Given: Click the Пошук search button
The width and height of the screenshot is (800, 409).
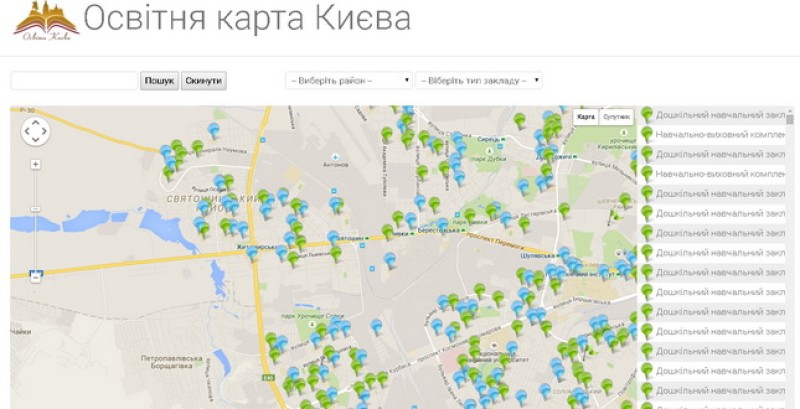Looking at the screenshot, I should [160, 81].
